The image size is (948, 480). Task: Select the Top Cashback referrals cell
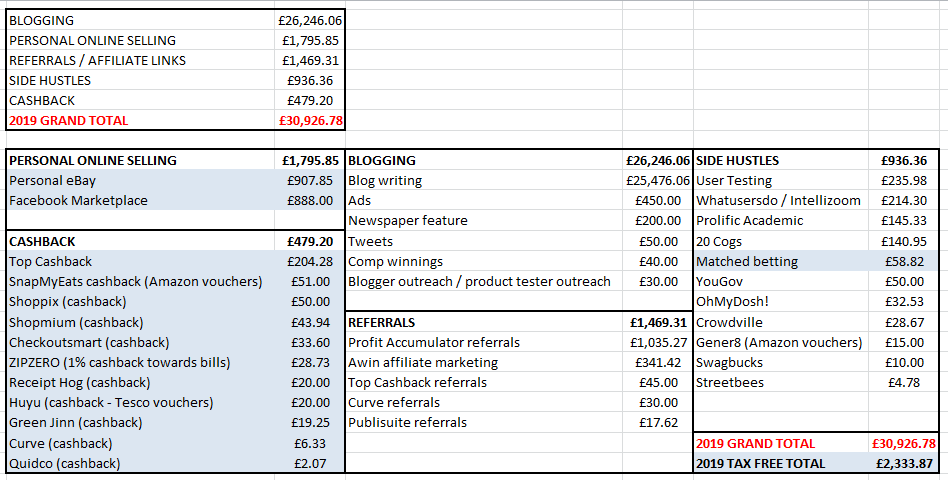484,382
